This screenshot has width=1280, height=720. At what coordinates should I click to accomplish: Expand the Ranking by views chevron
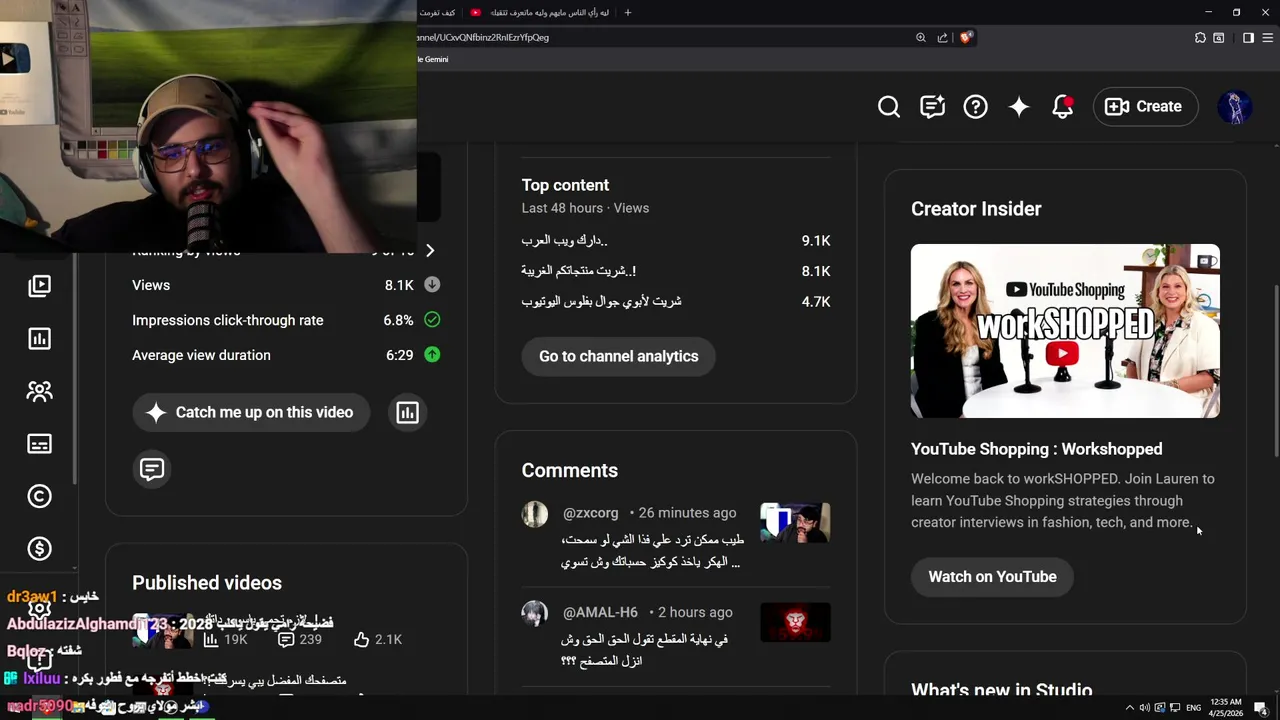point(430,250)
